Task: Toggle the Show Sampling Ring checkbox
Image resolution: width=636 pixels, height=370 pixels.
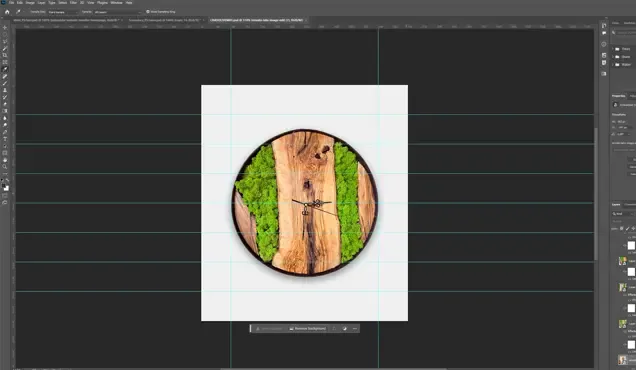Action: pos(148,12)
